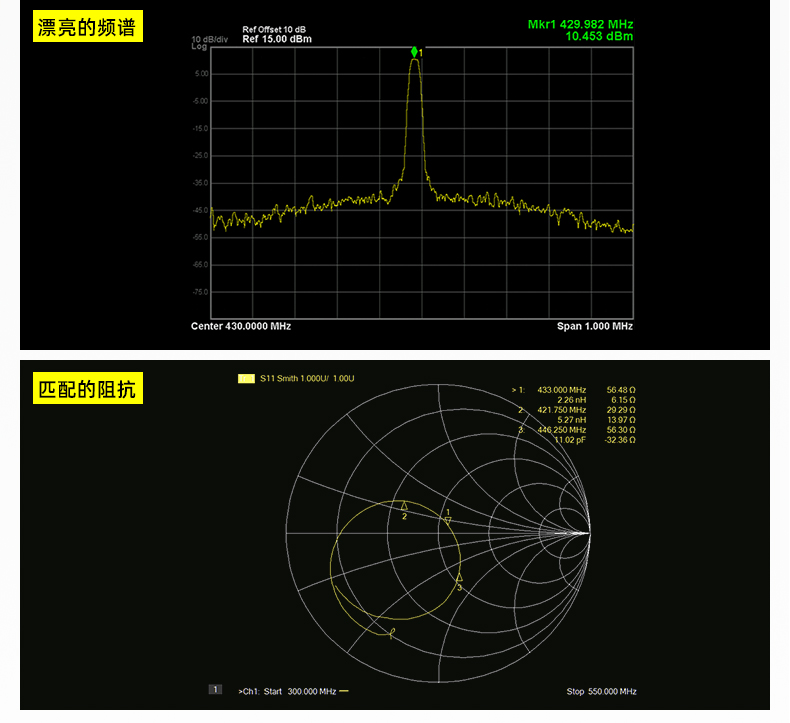Viewport: 790px width, 723px height.
Task: Click the Mkr1 429.982 MHz readout
Action: point(580,24)
